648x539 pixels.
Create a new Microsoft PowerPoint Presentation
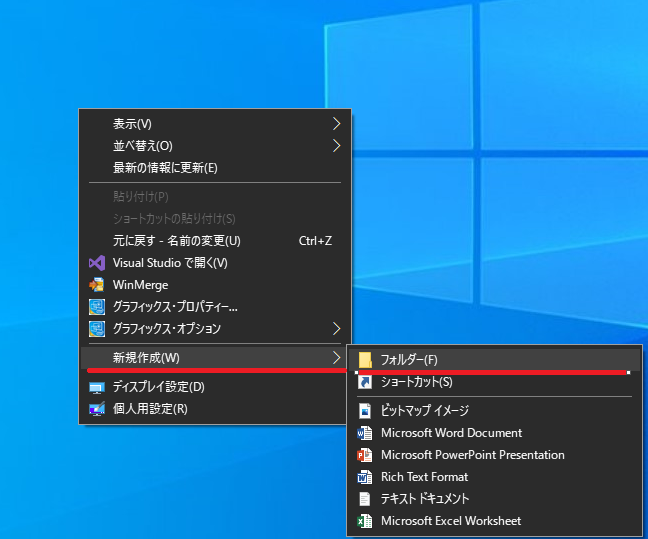click(494, 455)
